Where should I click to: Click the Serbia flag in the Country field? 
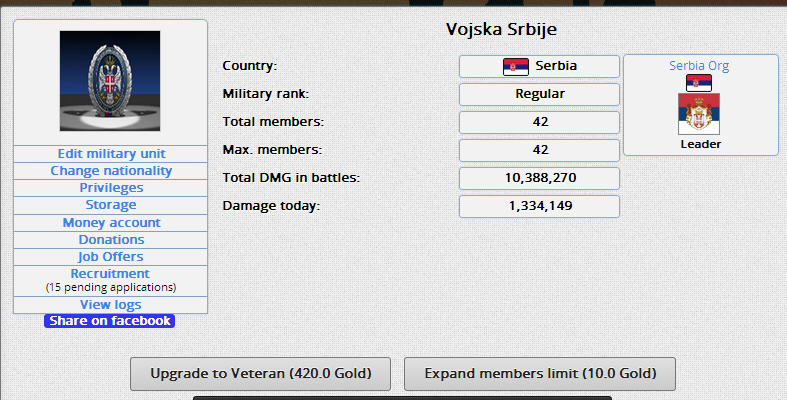coord(515,67)
